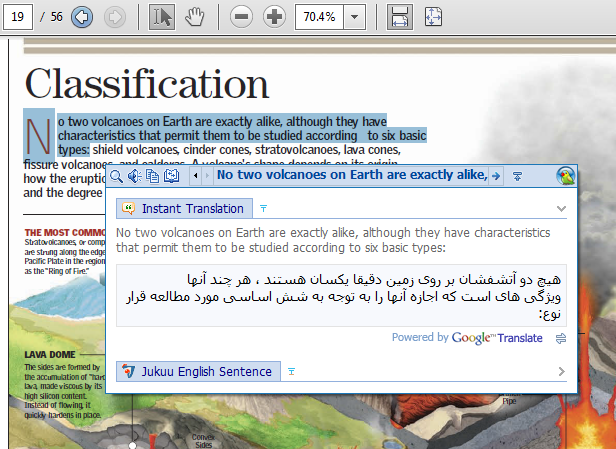Go to the previous page
Viewport: 616px width, 449px height.
point(82,17)
